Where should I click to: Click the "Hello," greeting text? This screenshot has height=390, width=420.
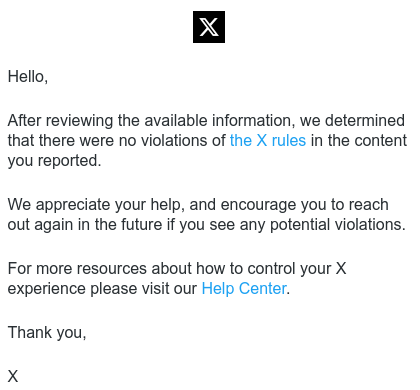(28, 77)
